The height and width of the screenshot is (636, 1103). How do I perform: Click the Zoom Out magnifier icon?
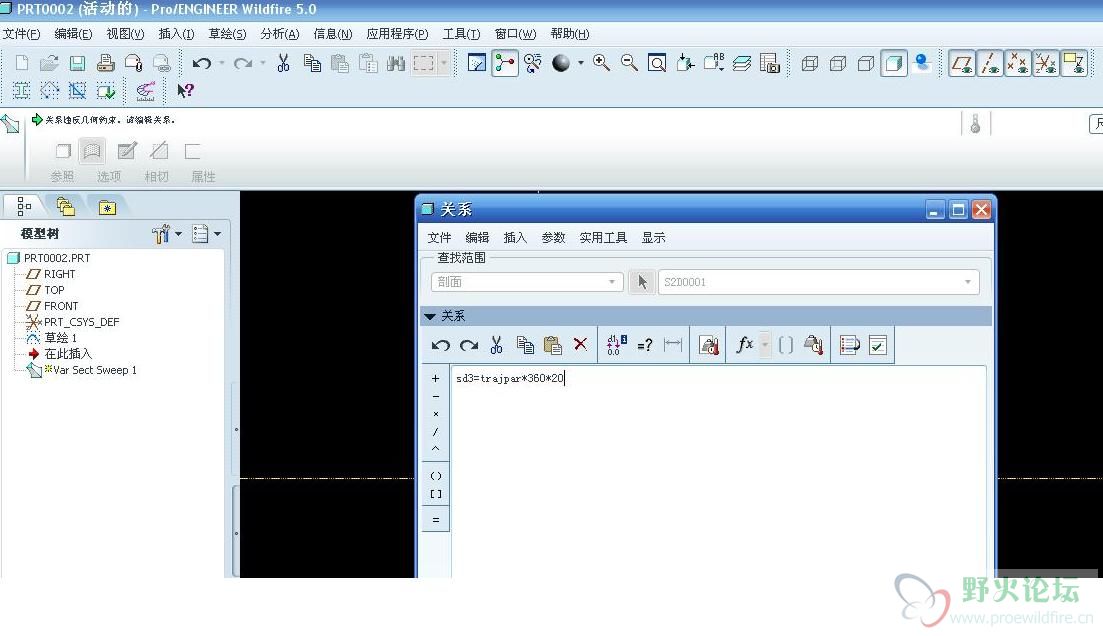630,63
